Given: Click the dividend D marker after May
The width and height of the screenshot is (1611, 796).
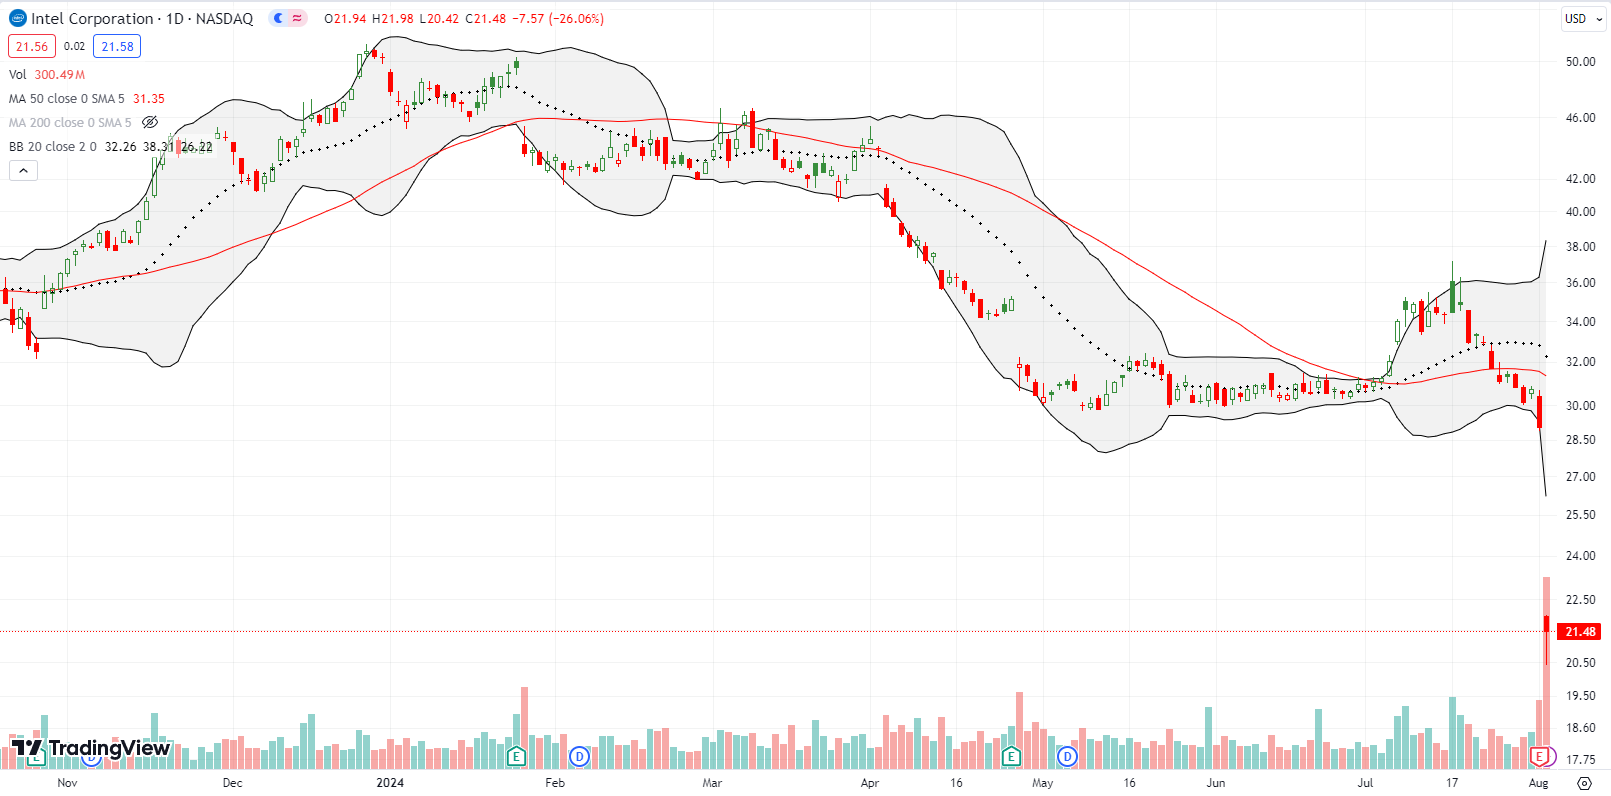Looking at the screenshot, I should tap(1067, 756).
